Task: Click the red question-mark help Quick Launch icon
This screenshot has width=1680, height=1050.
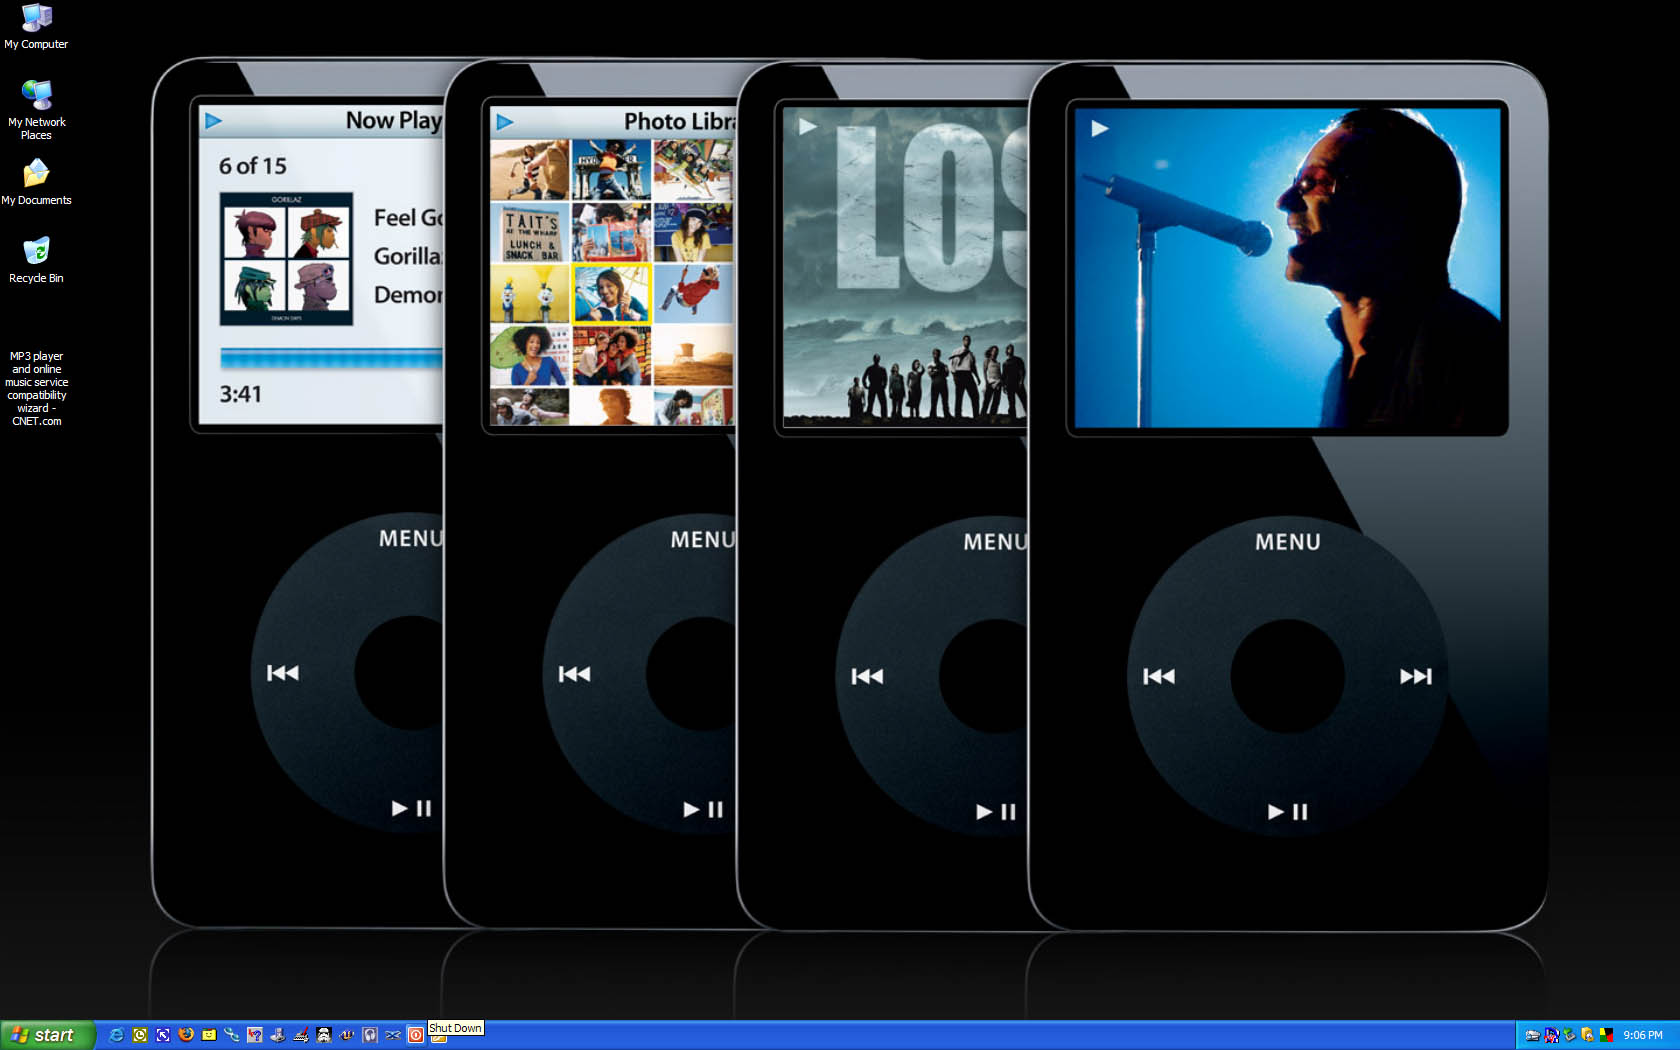Action: pyautogui.click(x=255, y=1035)
